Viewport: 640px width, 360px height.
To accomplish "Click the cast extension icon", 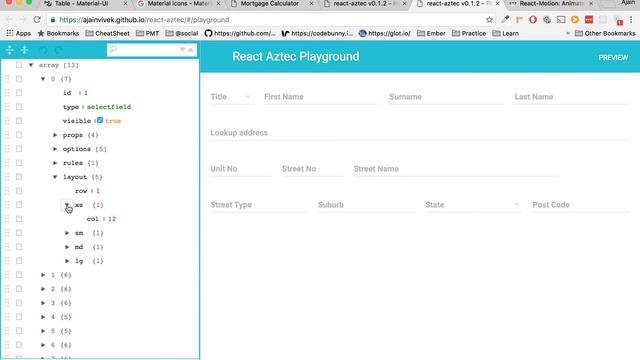I will [561, 19].
